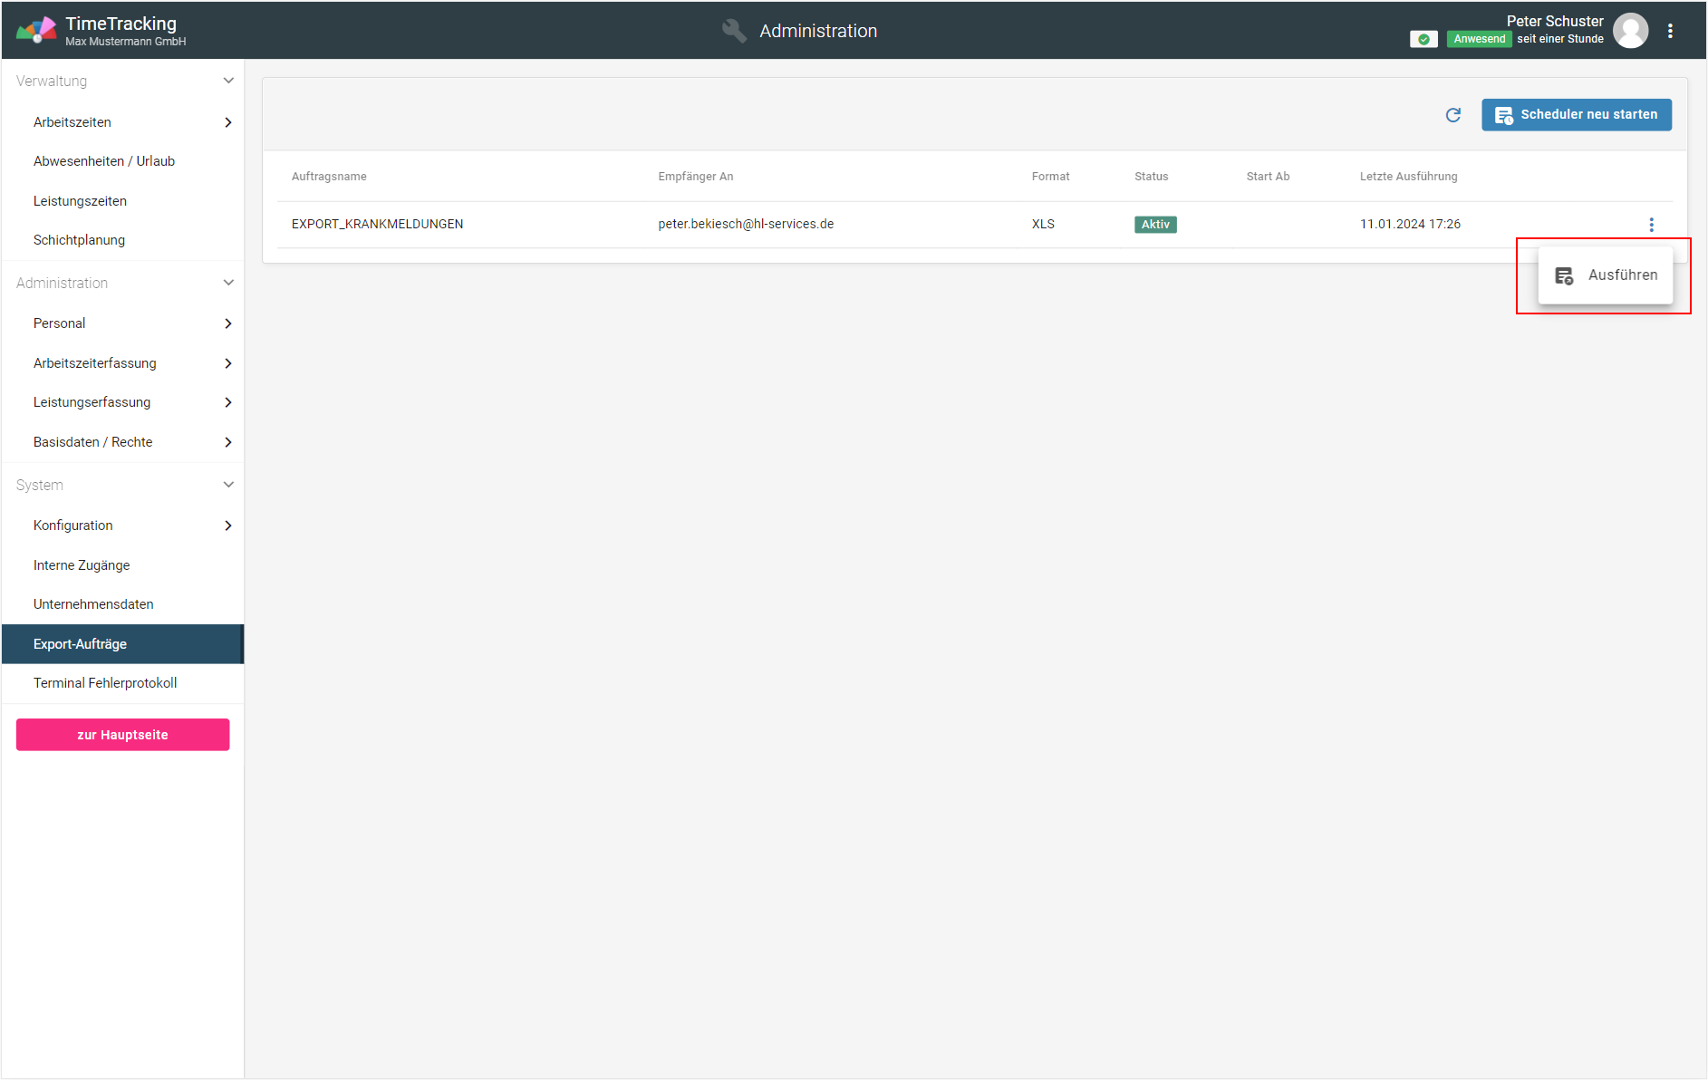Click the row options icon for EXPORT_KRANKMELDUNGEN
The width and height of the screenshot is (1708, 1080).
click(x=1651, y=225)
